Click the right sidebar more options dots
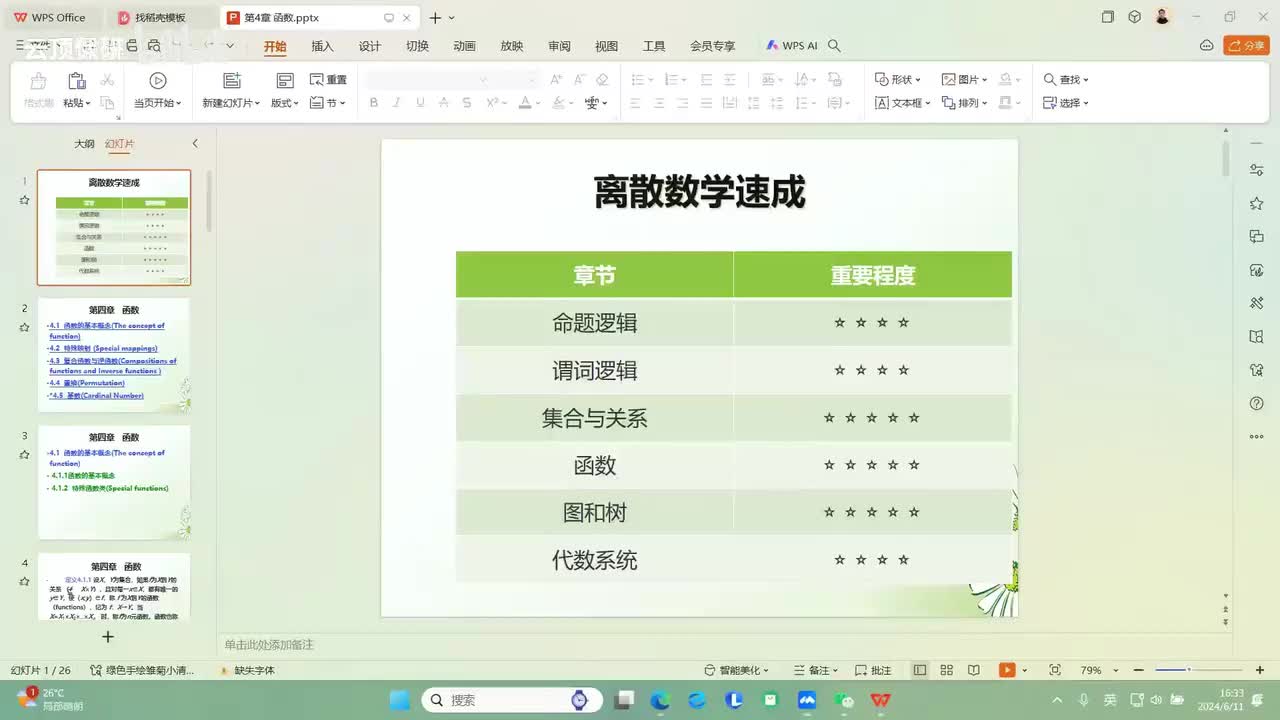Screen dimensions: 1280x720 coord(1257,437)
